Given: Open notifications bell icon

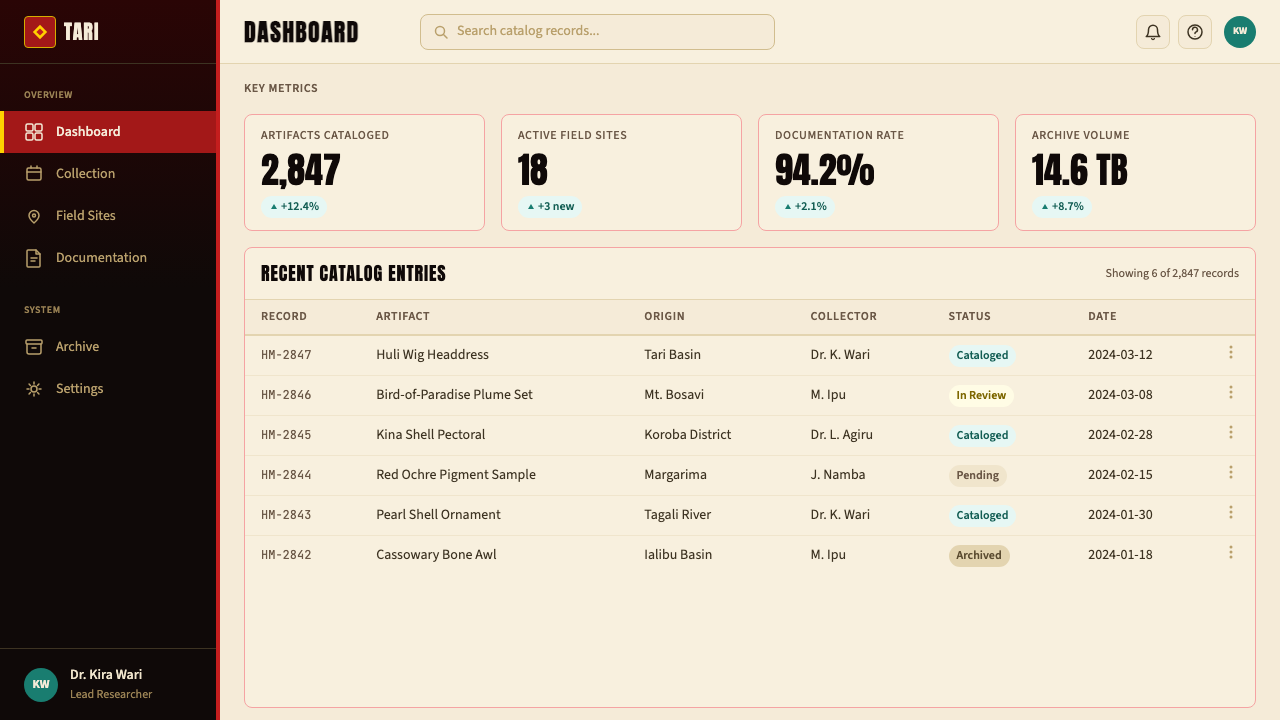Looking at the screenshot, I should pyautogui.click(x=1153, y=32).
